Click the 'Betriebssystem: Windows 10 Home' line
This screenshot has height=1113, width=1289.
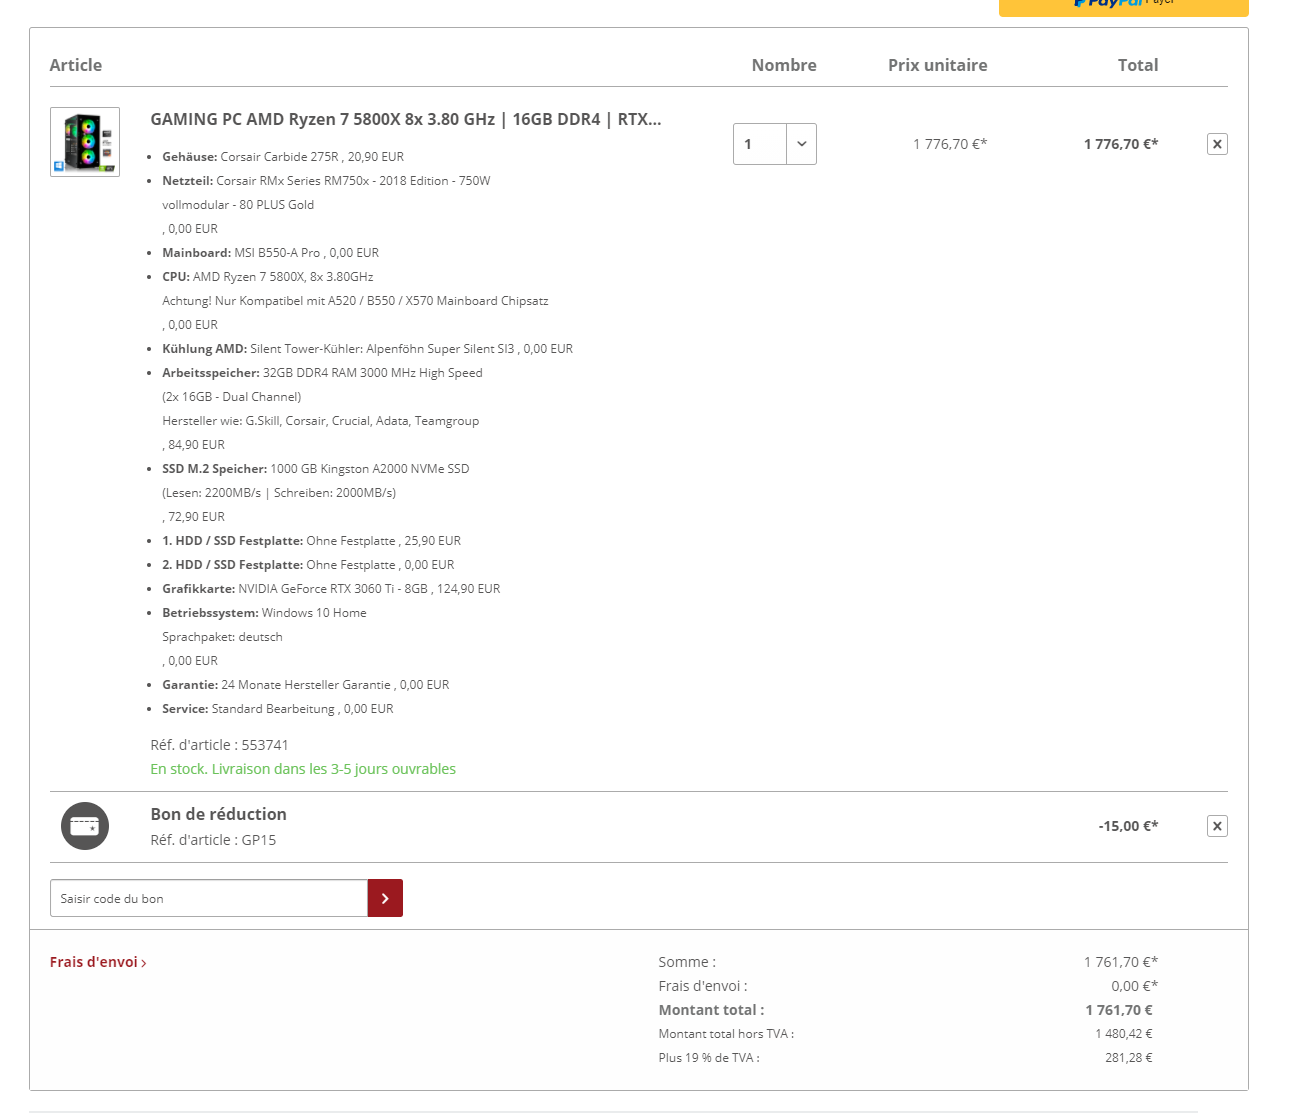point(264,613)
